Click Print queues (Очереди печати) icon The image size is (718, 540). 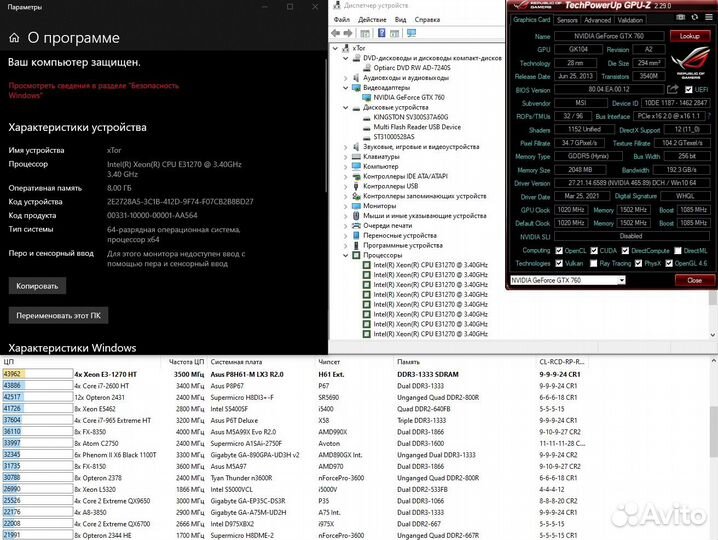click(356, 225)
